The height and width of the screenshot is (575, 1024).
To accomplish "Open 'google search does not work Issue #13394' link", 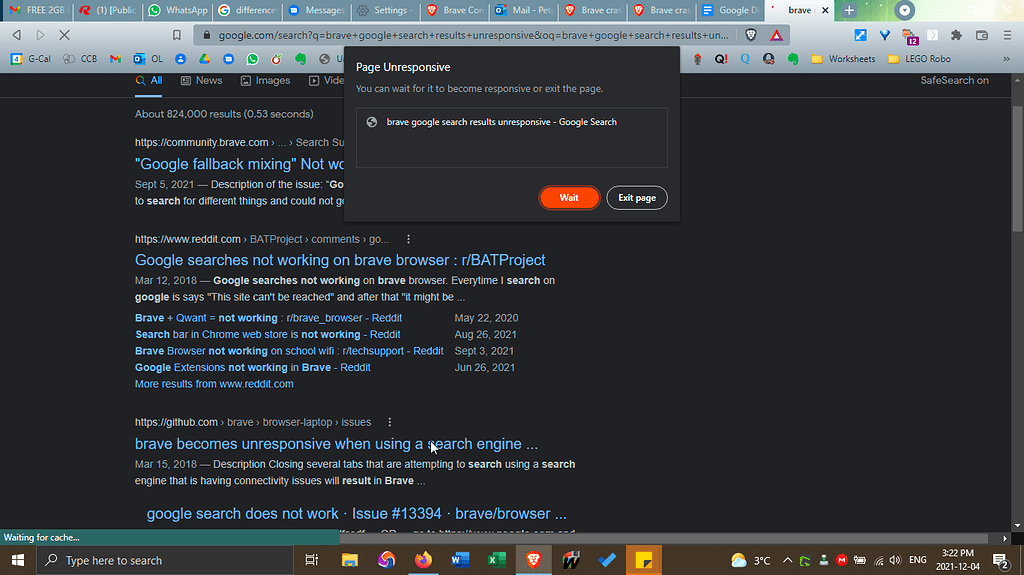I will click(357, 514).
